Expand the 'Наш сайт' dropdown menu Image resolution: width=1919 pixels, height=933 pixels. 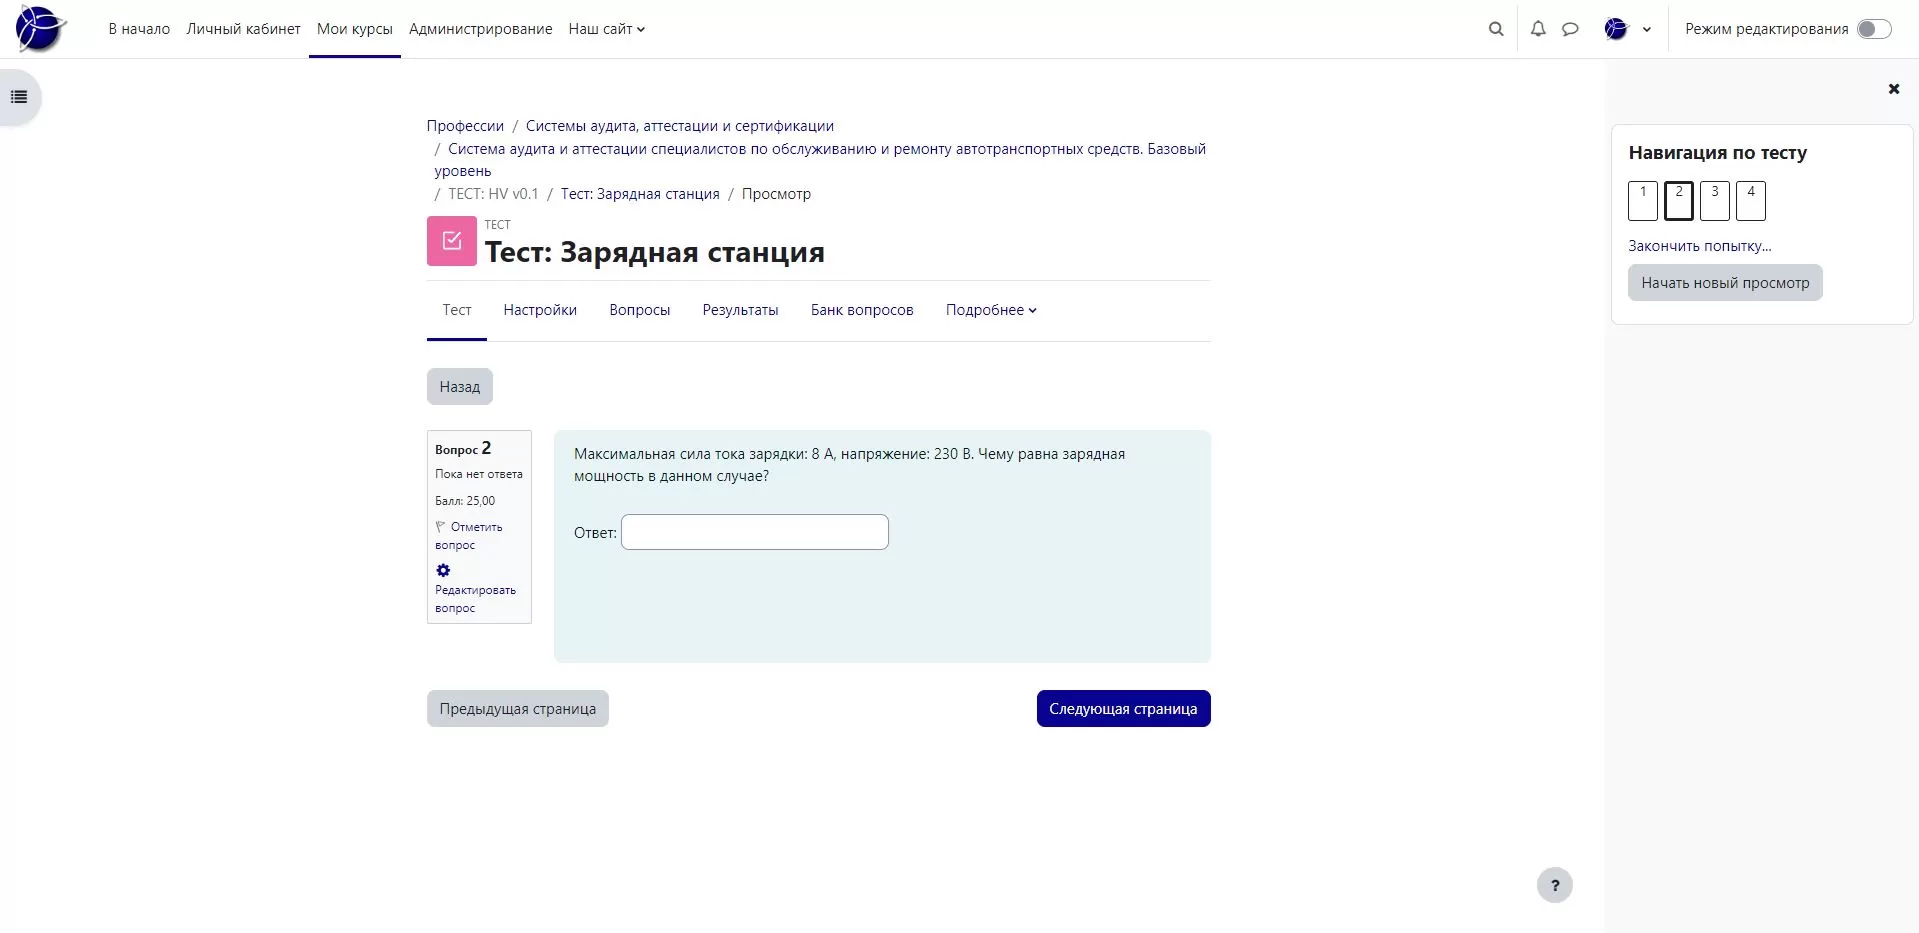[x=606, y=29]
